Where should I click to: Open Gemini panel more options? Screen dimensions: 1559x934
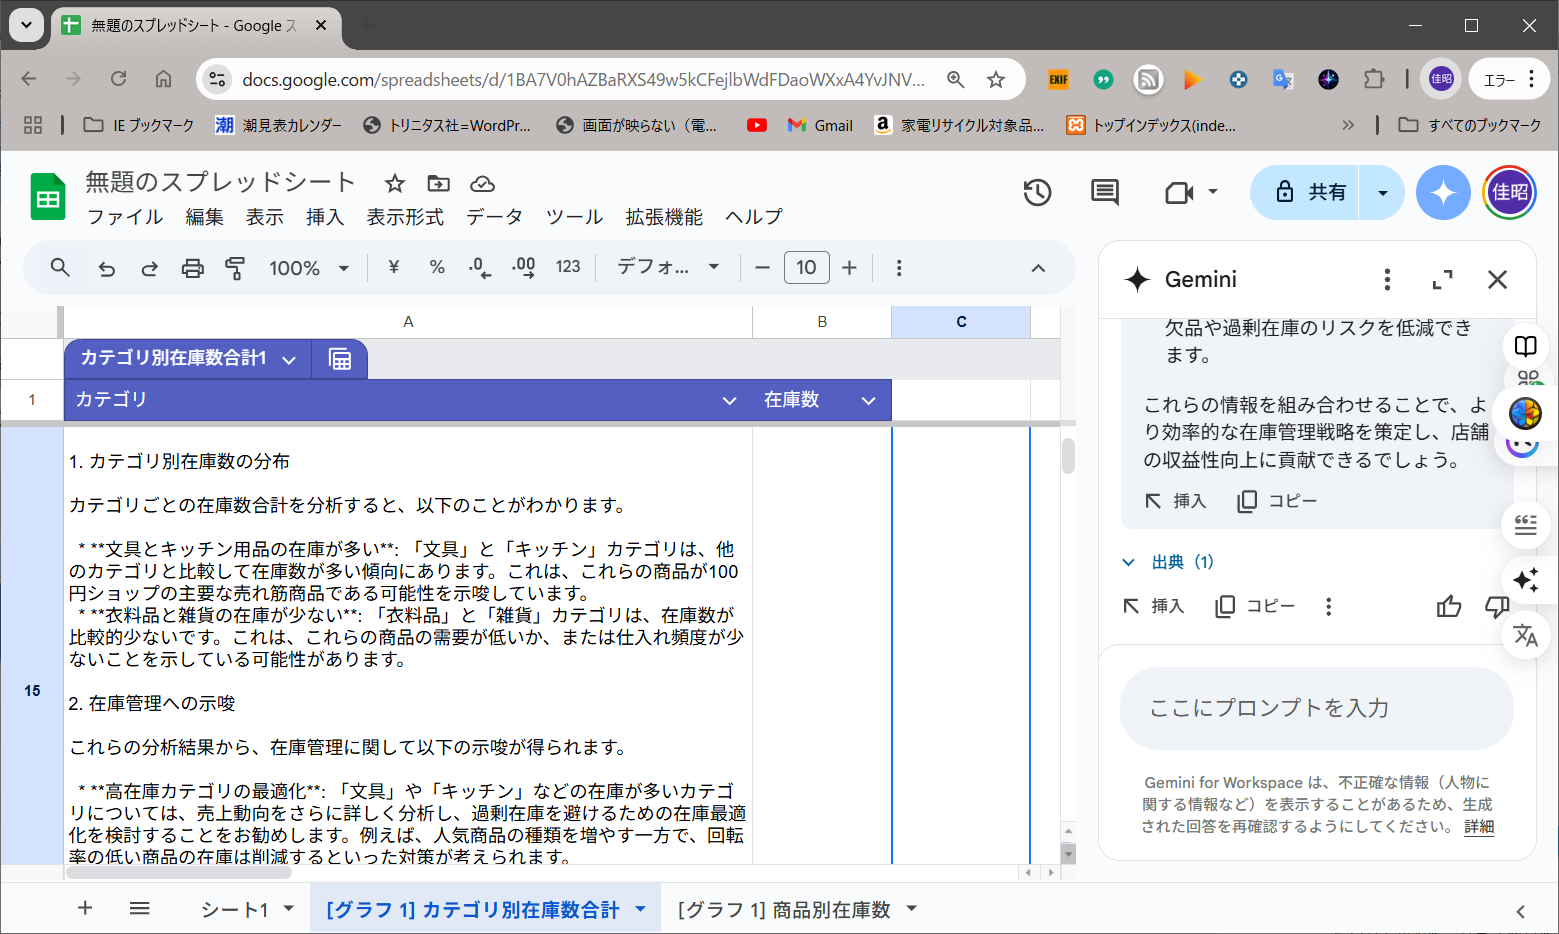coord(1387,279)
